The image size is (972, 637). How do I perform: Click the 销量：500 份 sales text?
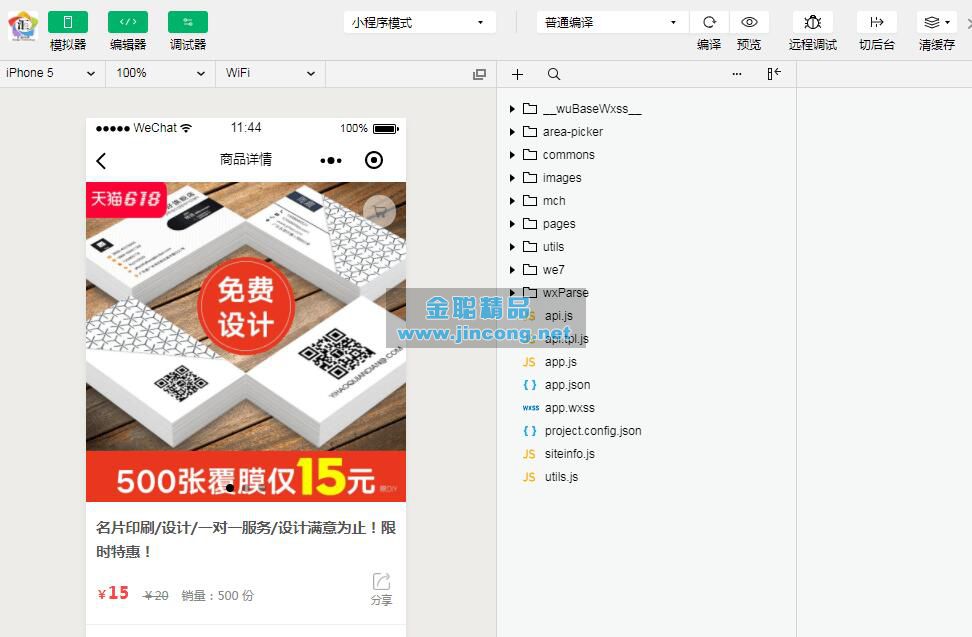pos(218,595)
